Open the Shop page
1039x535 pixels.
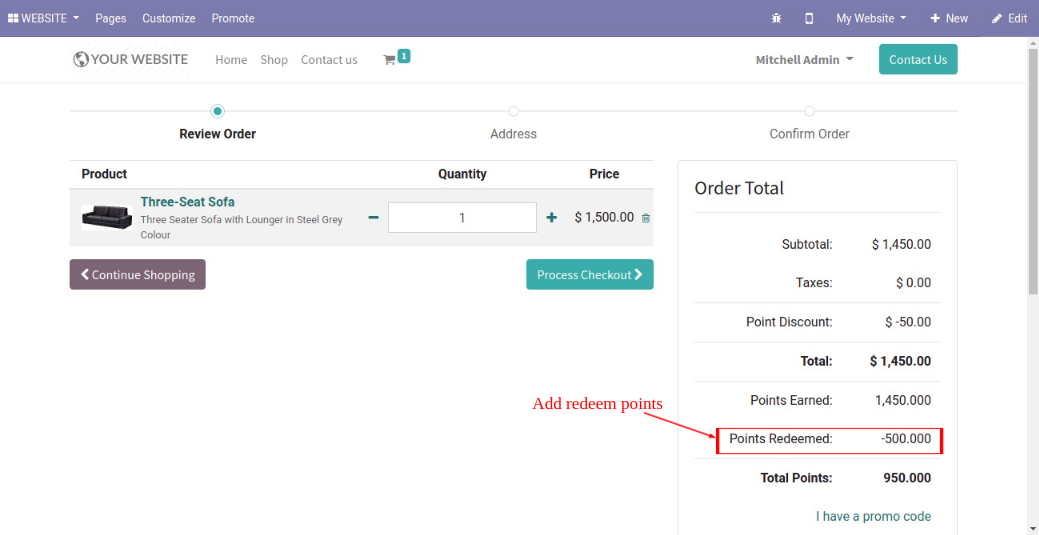tap(274, 60)
